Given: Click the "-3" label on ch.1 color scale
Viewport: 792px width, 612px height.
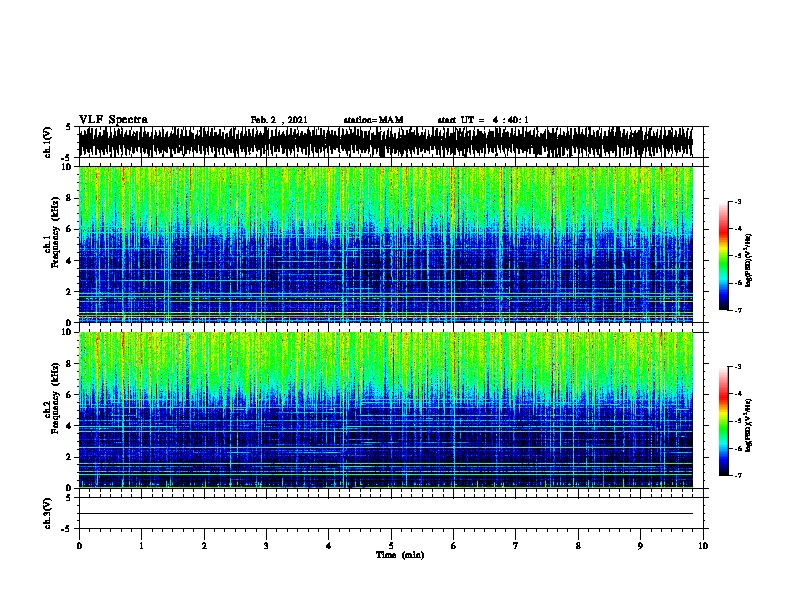Looking at the screenshot, I should (737, 201).
